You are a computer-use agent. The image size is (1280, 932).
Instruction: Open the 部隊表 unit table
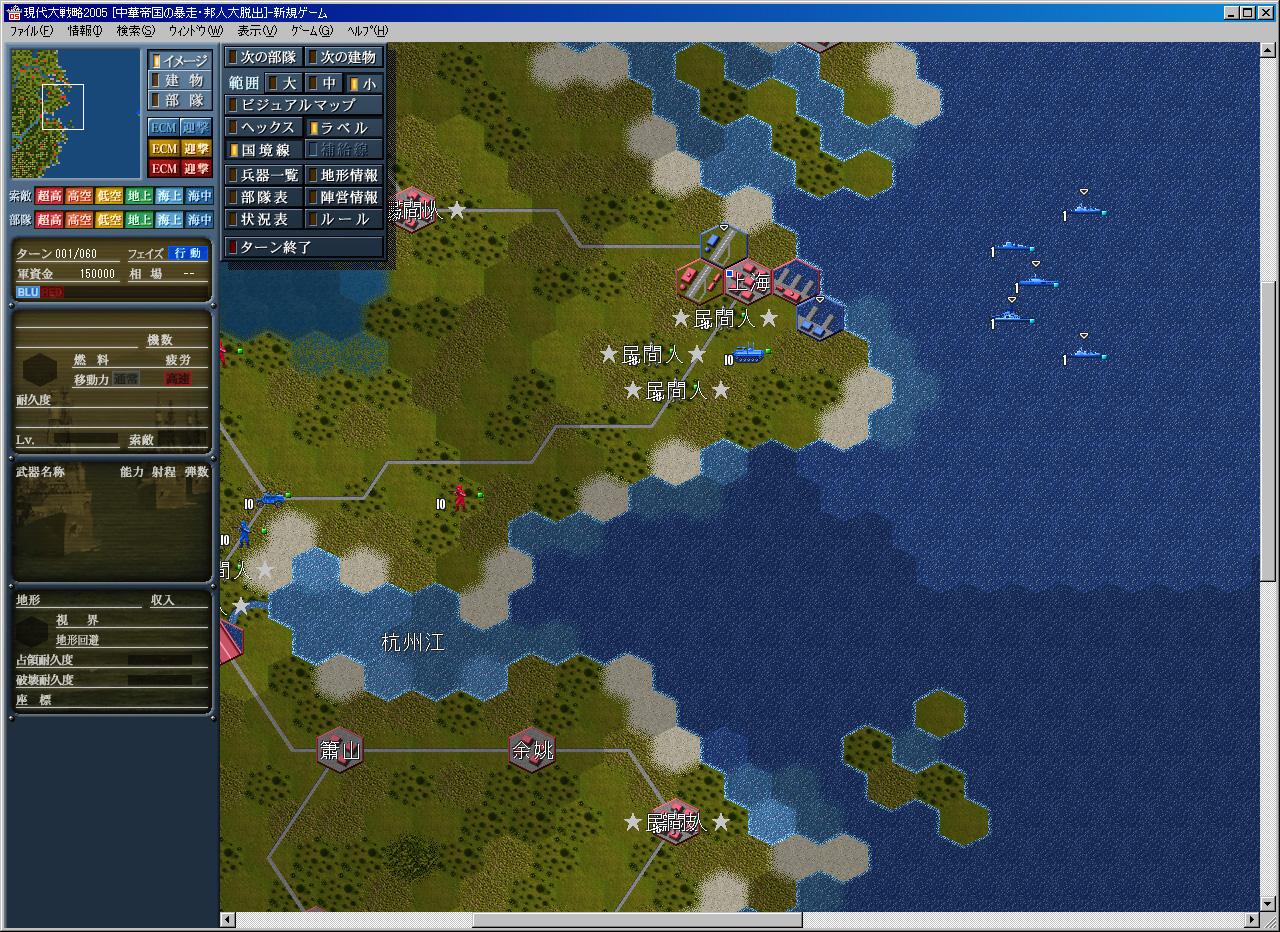[x=264, y=197]
